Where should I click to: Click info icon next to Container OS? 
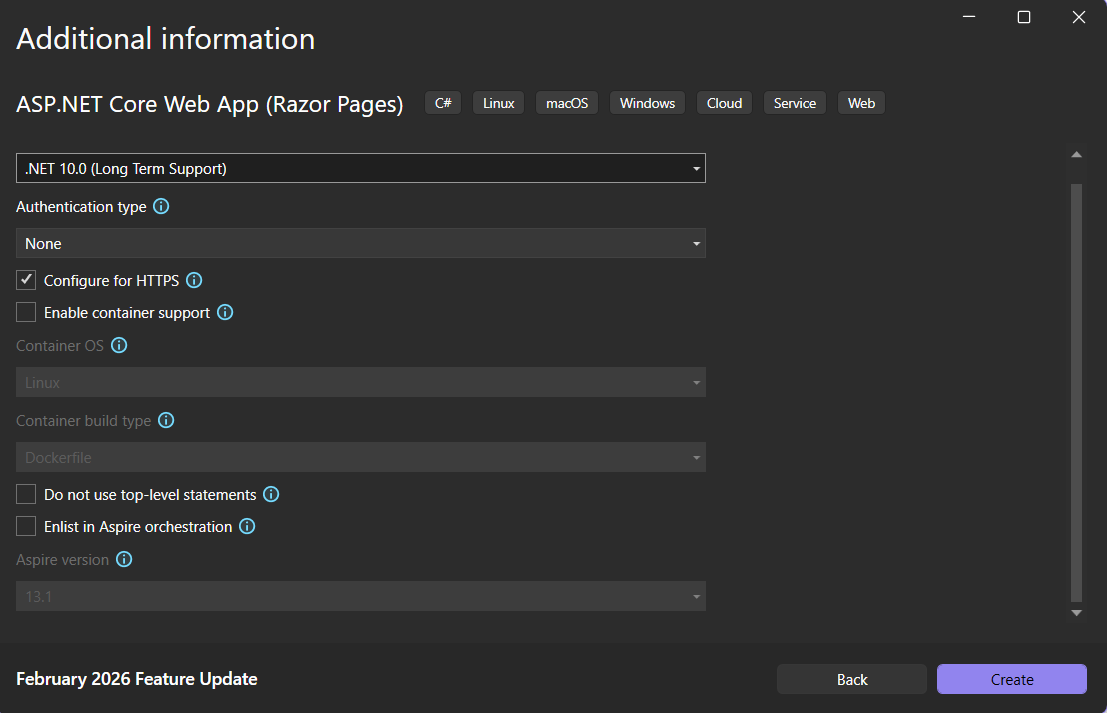tap(119, 346)
